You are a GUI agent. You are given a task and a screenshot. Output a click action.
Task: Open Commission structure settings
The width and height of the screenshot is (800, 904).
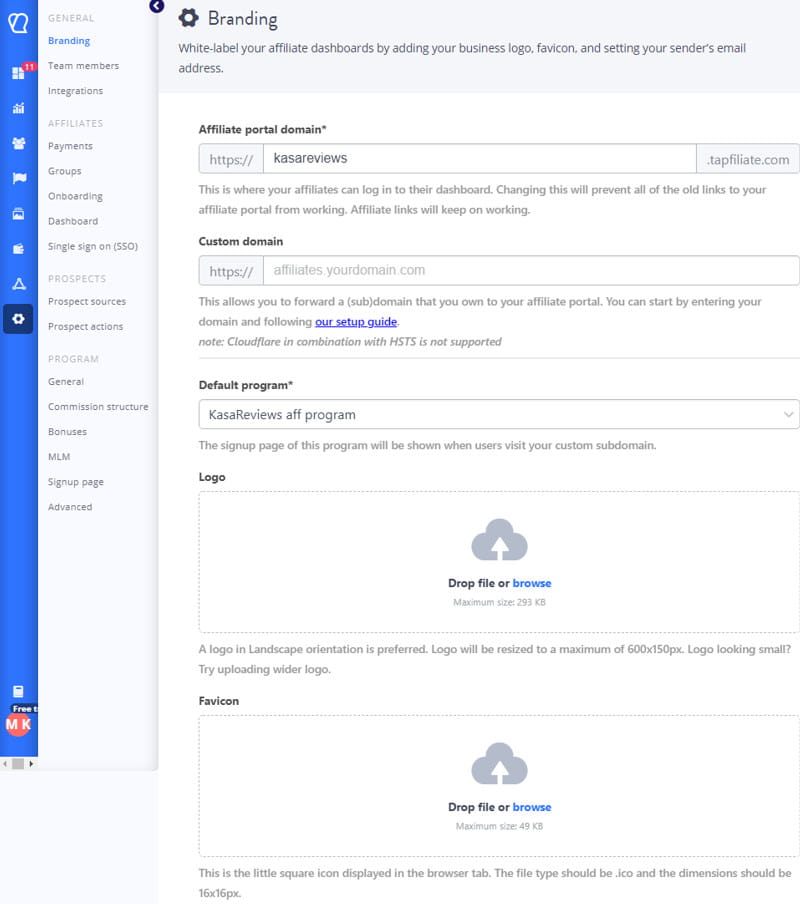tap(98, 406)
